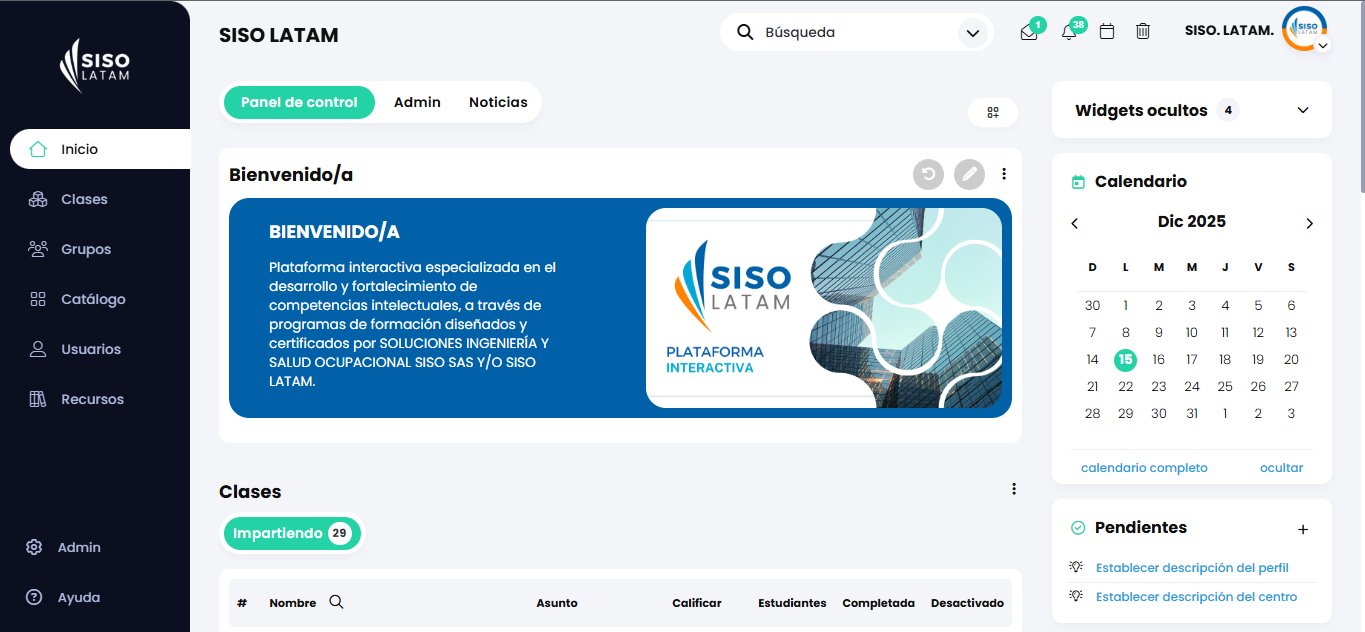Open the calendar icon in the header
1365x632 pixels.
click(1107, 32)
